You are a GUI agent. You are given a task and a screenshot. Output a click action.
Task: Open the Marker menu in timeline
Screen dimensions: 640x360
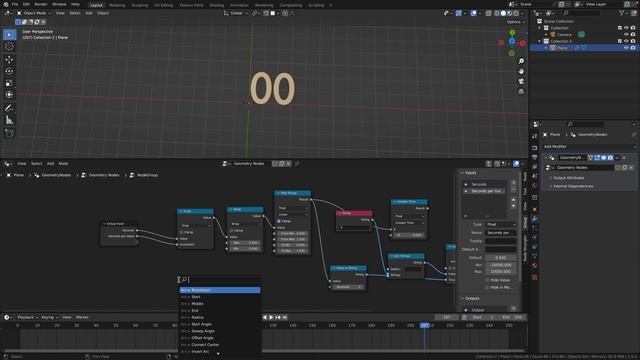tap(82, 317)
